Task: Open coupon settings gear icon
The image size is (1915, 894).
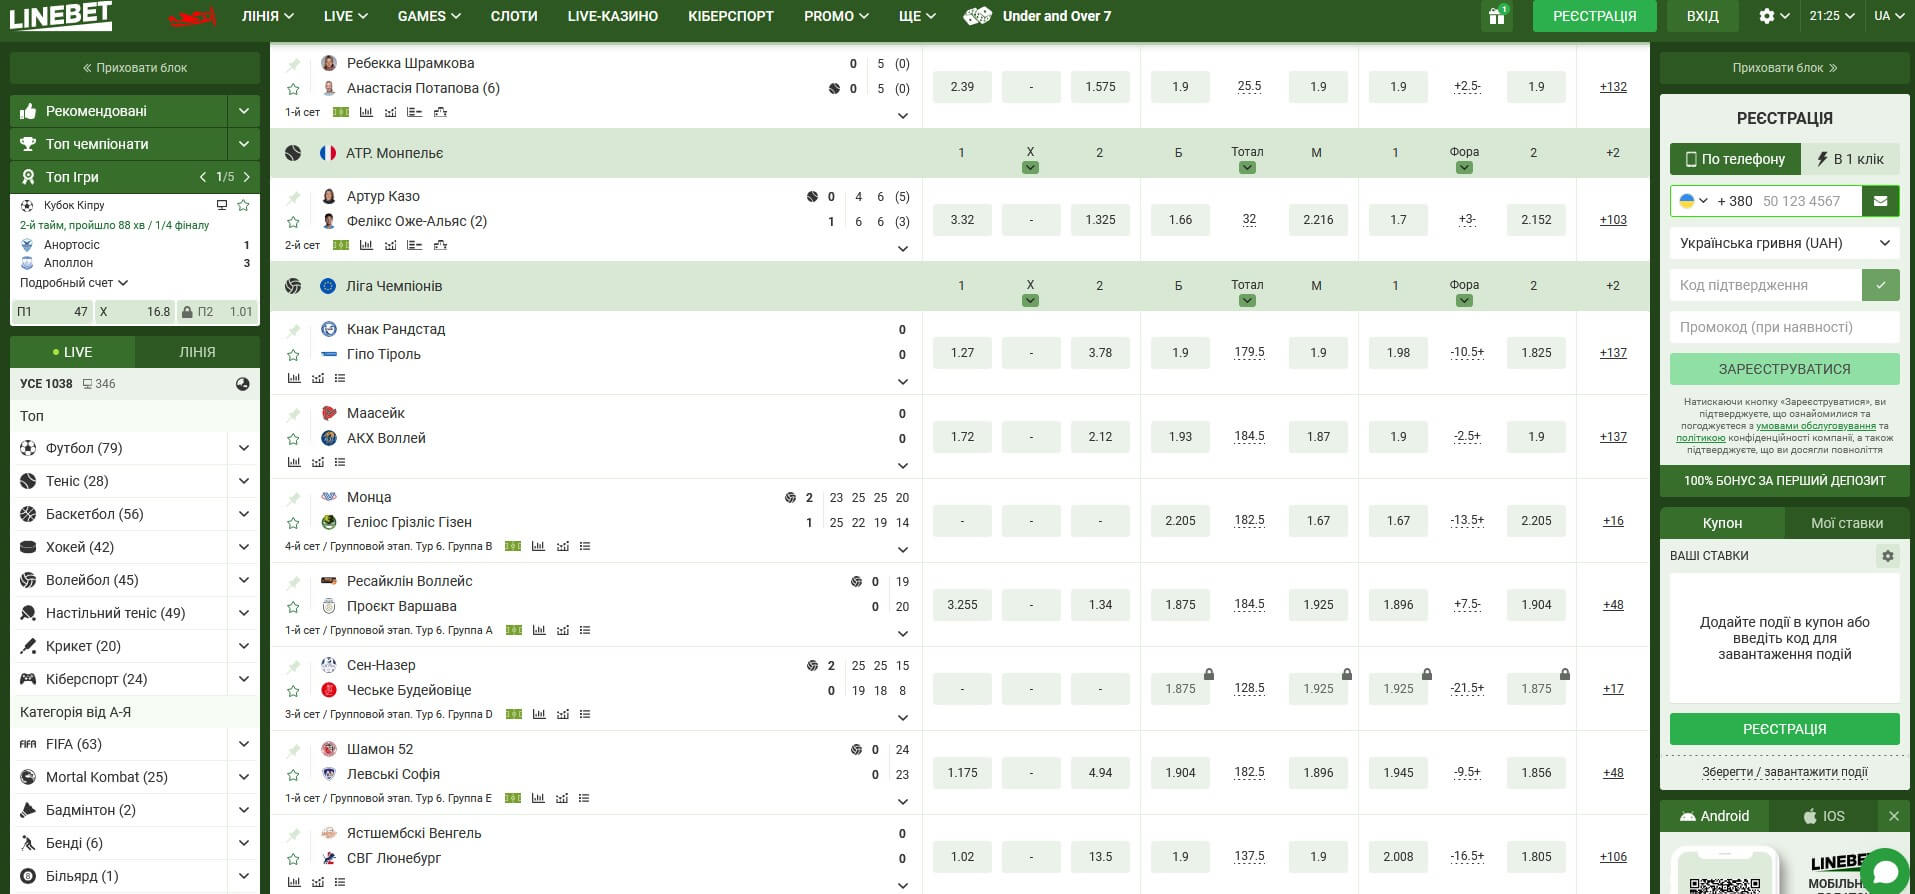Action: pos(1888,556)
